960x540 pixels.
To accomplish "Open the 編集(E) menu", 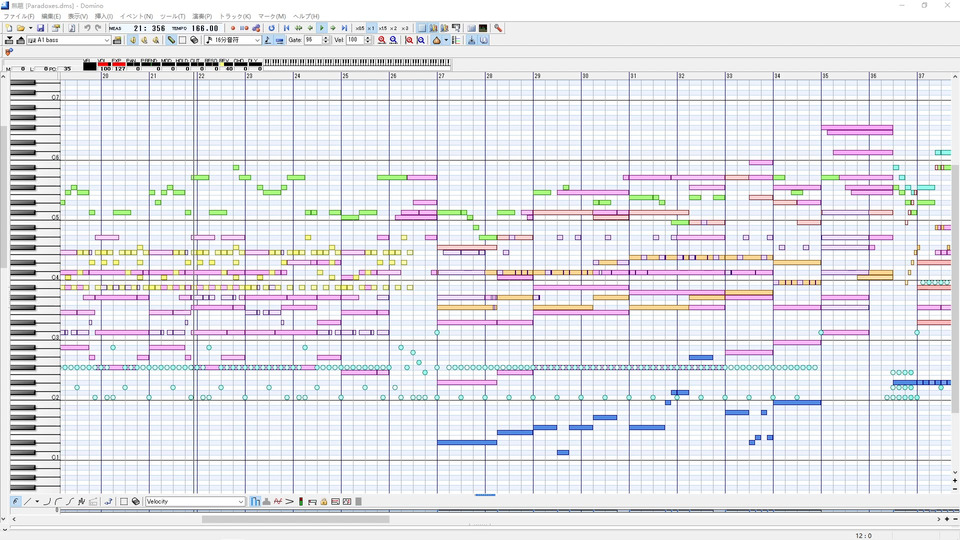I will (x=51, y=17).
